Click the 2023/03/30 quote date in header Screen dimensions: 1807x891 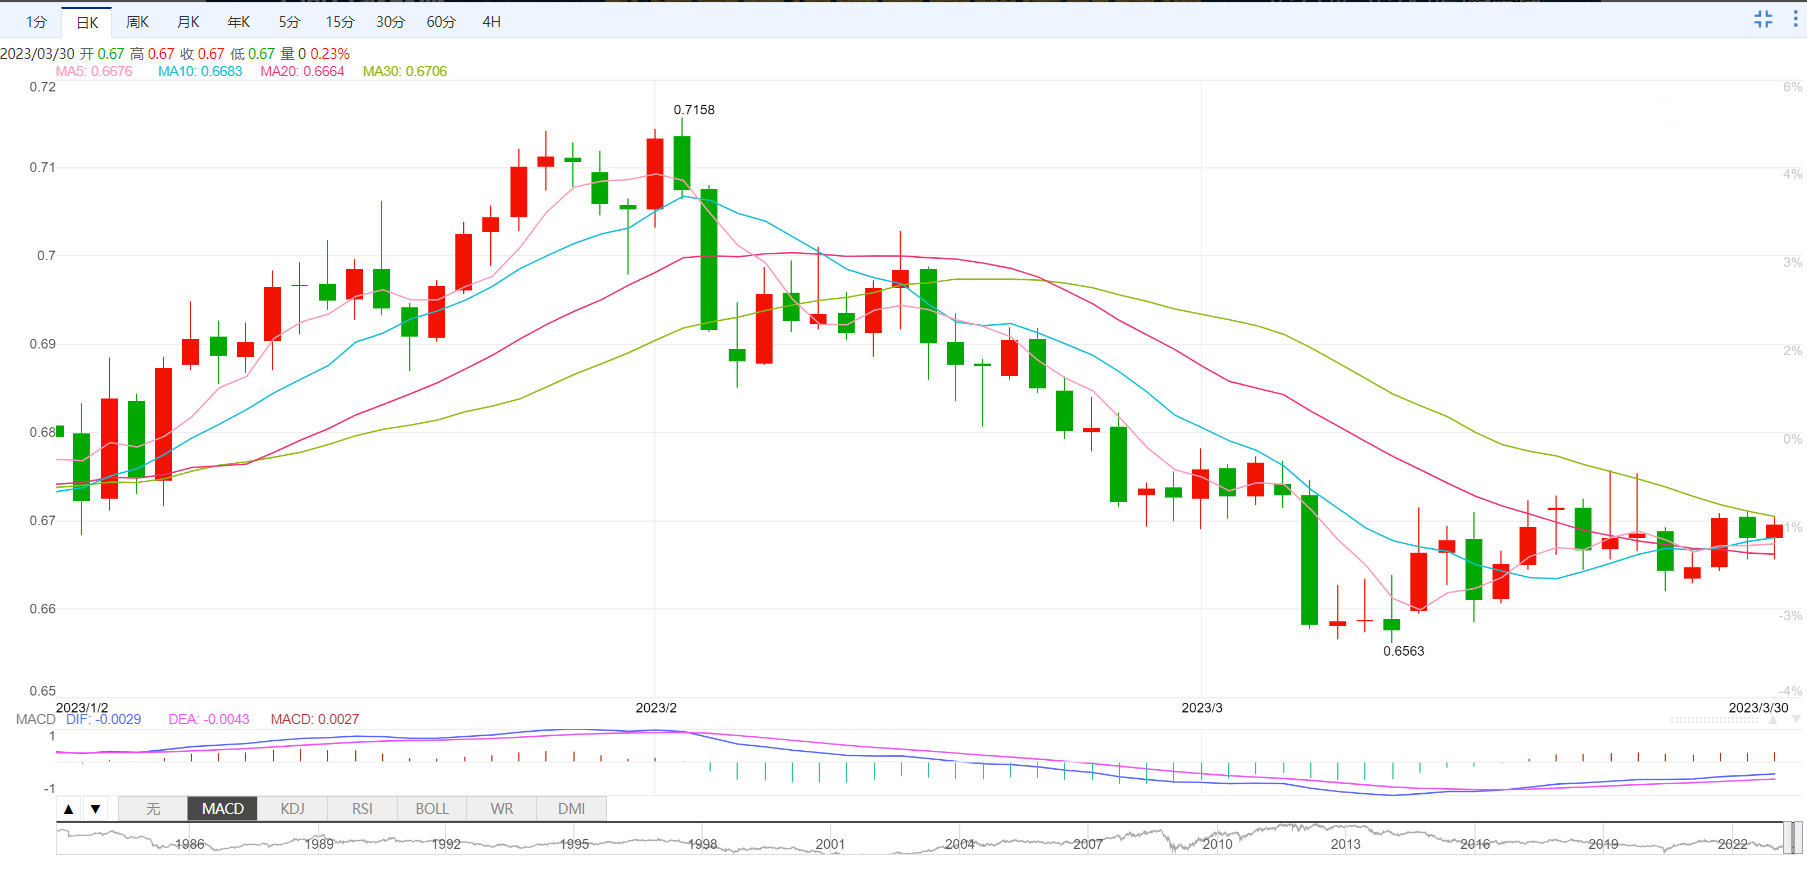pos(37,53)
